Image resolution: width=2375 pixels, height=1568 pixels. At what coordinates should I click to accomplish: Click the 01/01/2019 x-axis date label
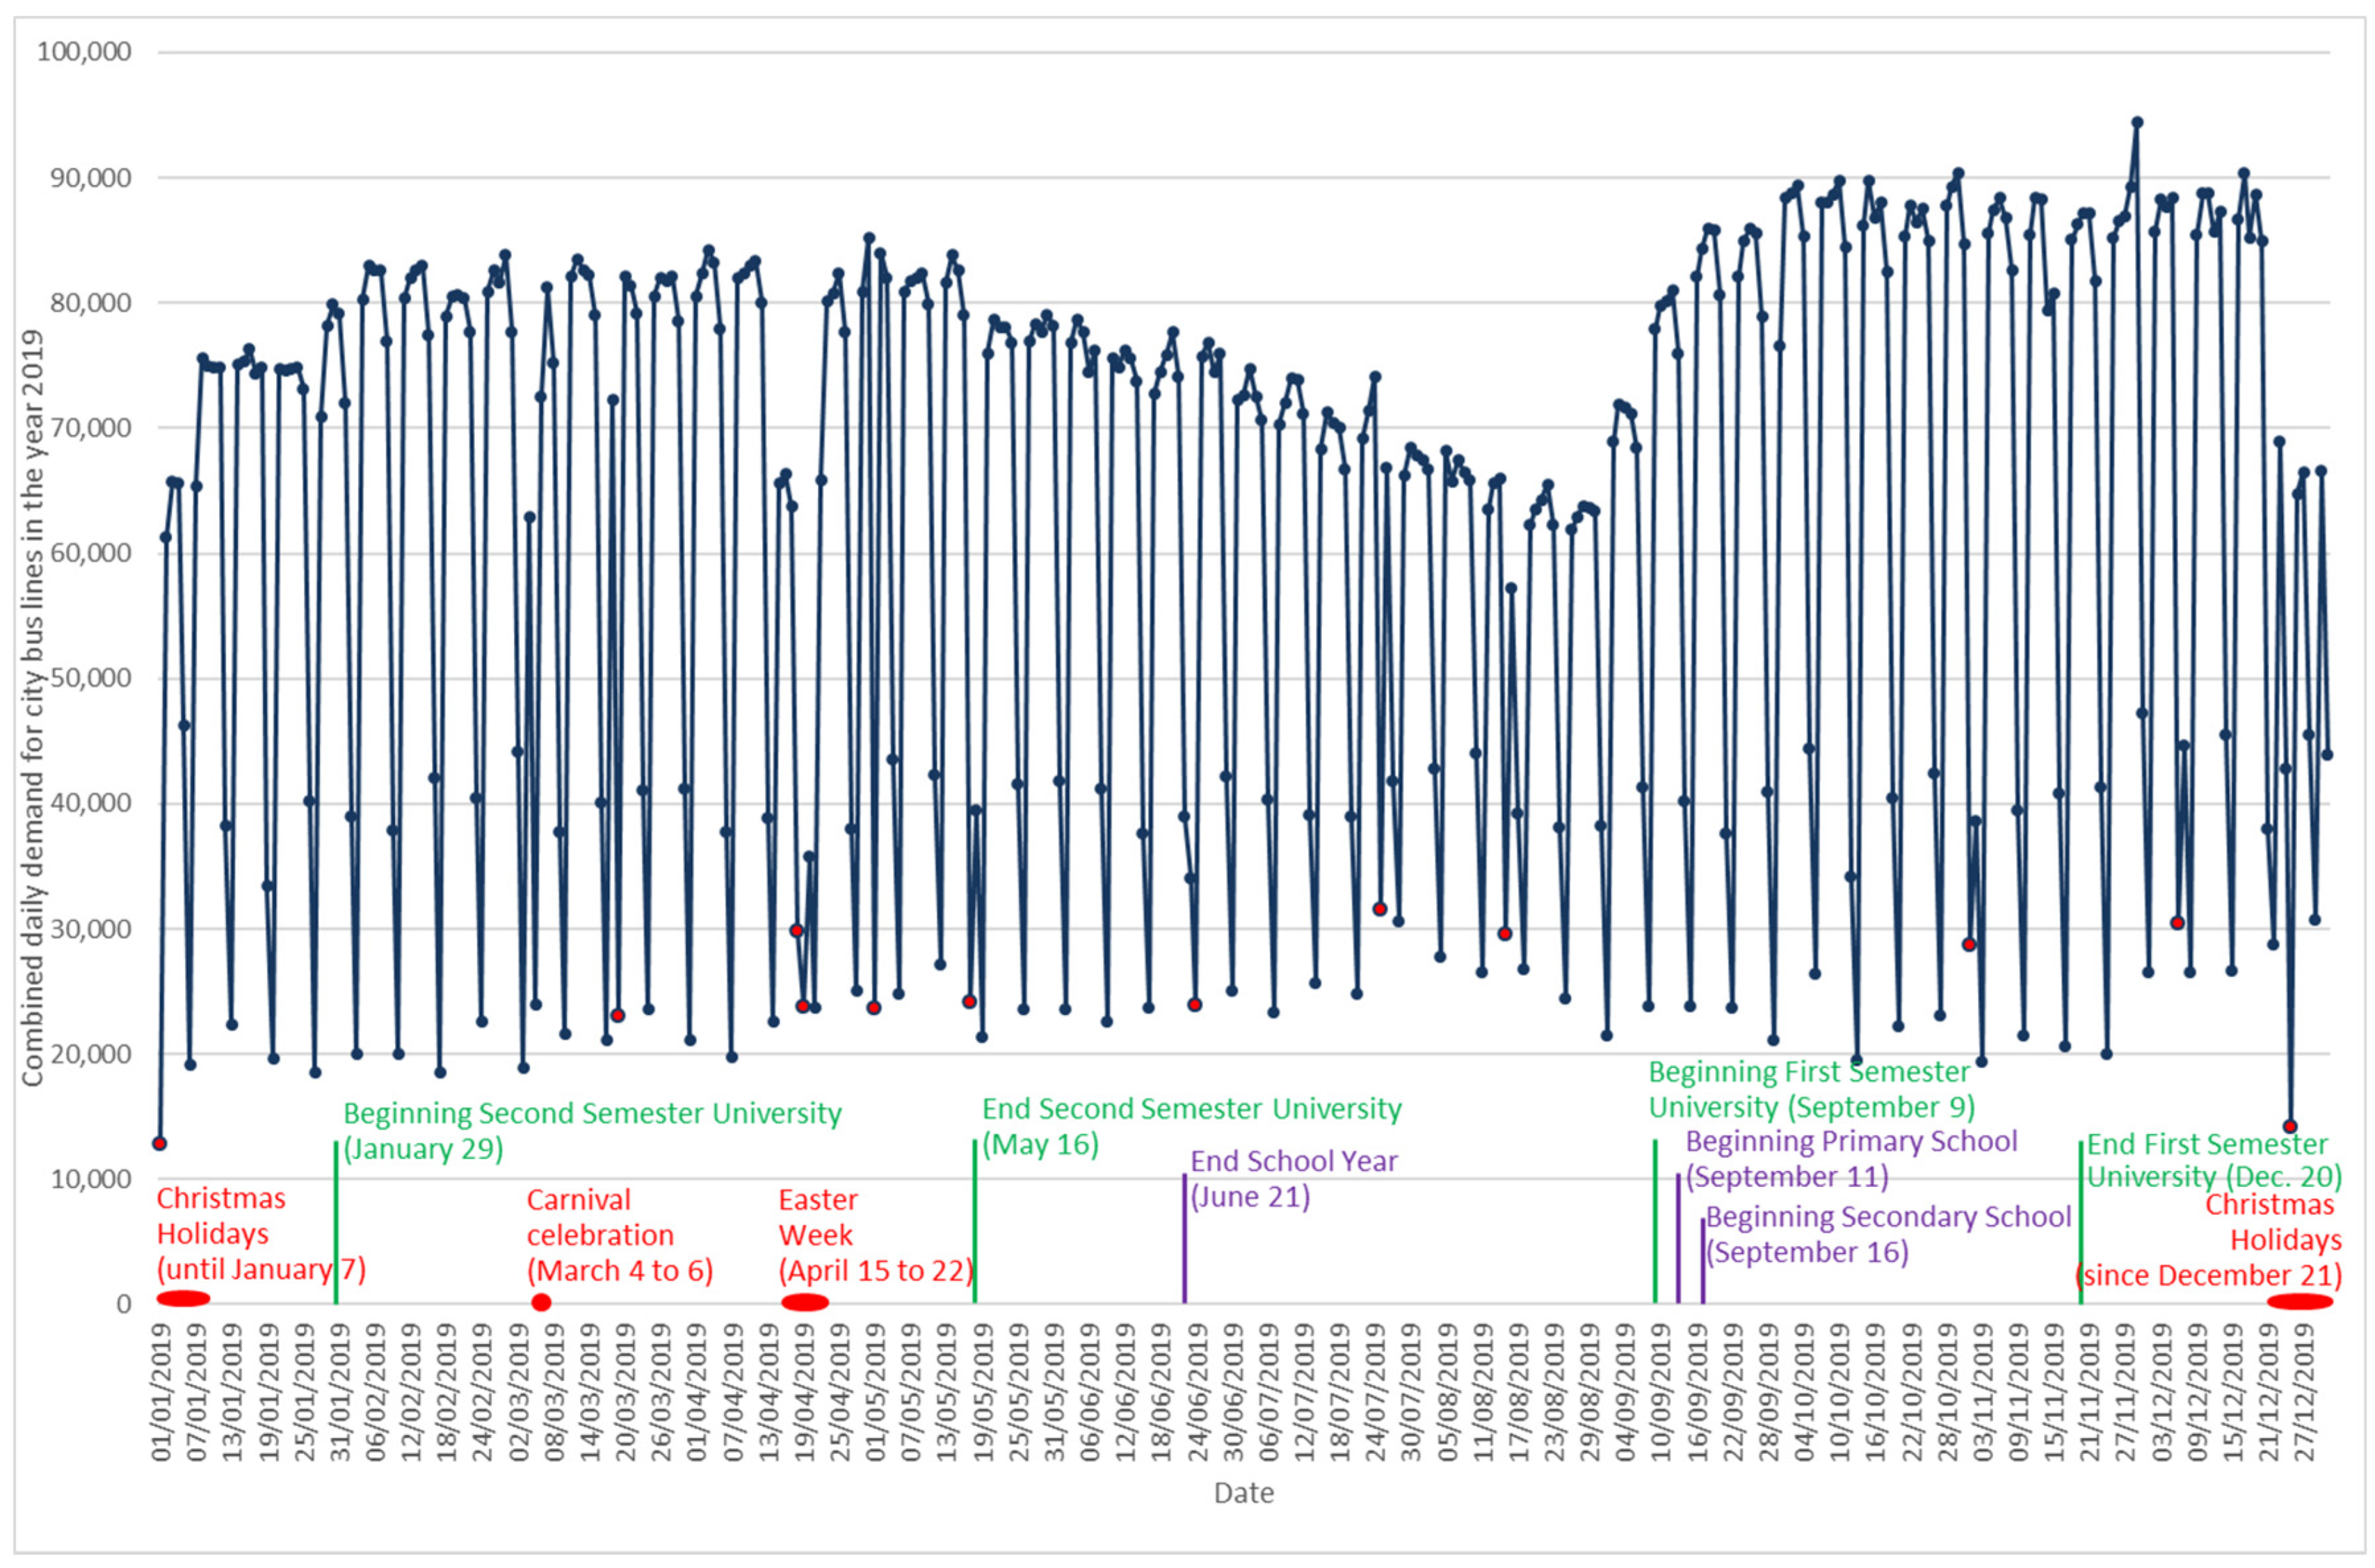163,1392
